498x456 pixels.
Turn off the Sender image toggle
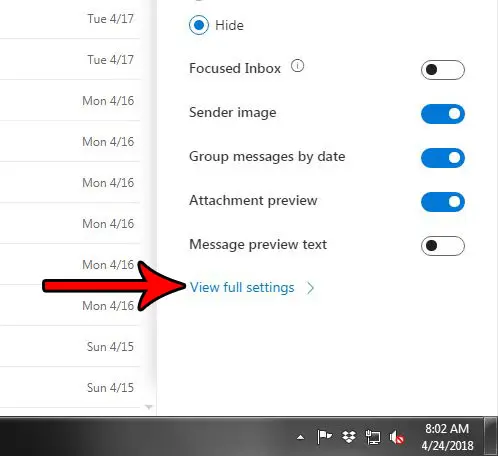point(443,114)
